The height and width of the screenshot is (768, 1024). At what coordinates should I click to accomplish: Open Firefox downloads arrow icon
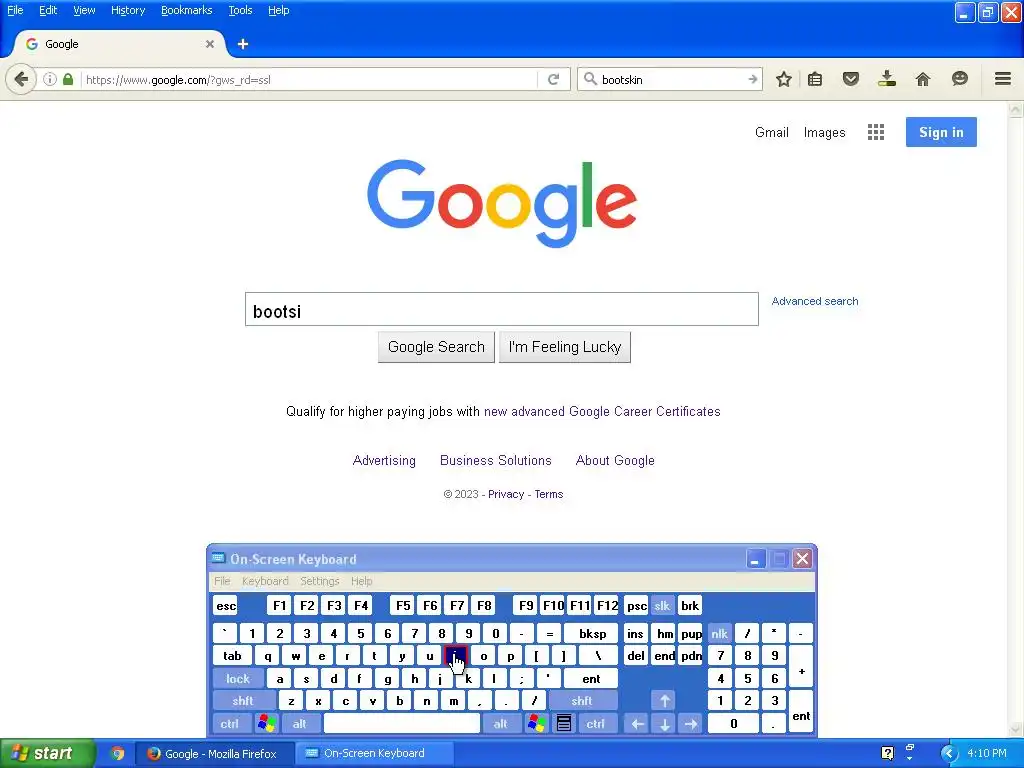tap(886, 79)
